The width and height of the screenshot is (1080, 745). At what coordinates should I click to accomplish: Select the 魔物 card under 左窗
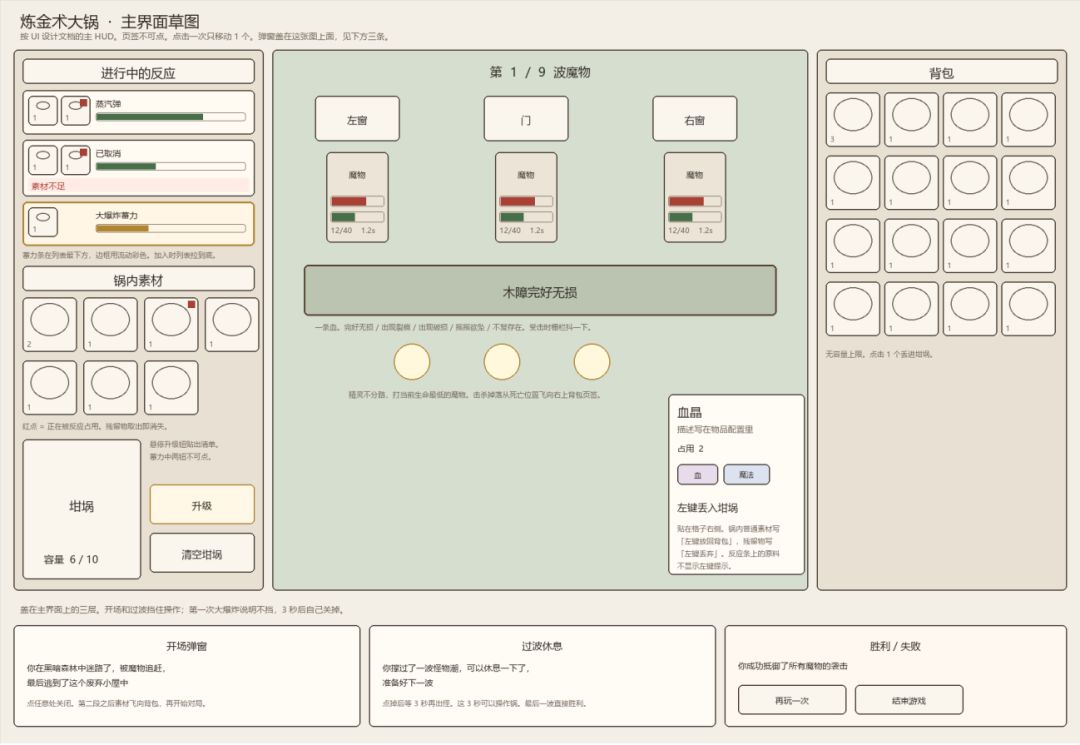pyautogui.click(x=357, y=198)
